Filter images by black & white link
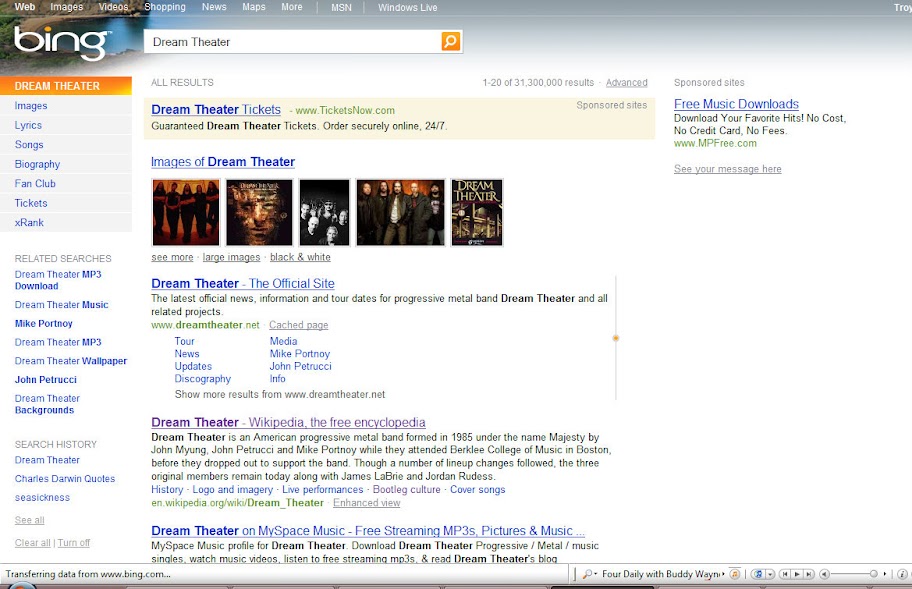The image size is (912, 589). tap(300, 257)
